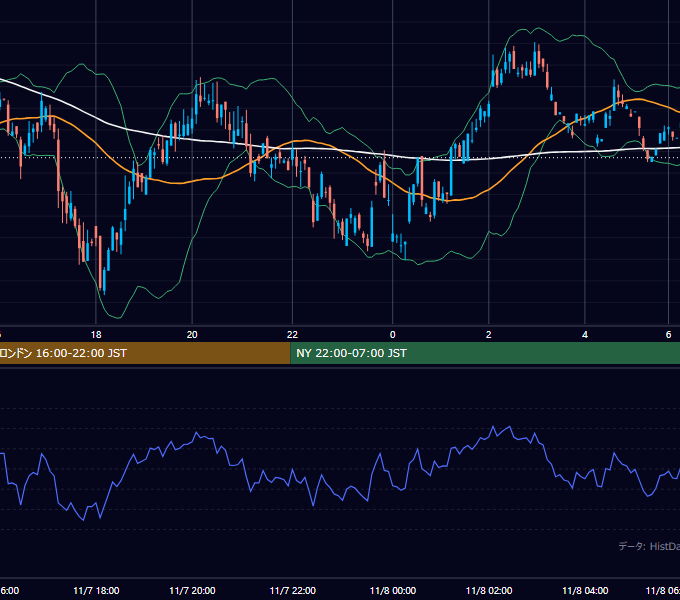Screen dimensions: 680x600
Task: Select the "4" hour label on price chart axis
Action: point(585,335)
